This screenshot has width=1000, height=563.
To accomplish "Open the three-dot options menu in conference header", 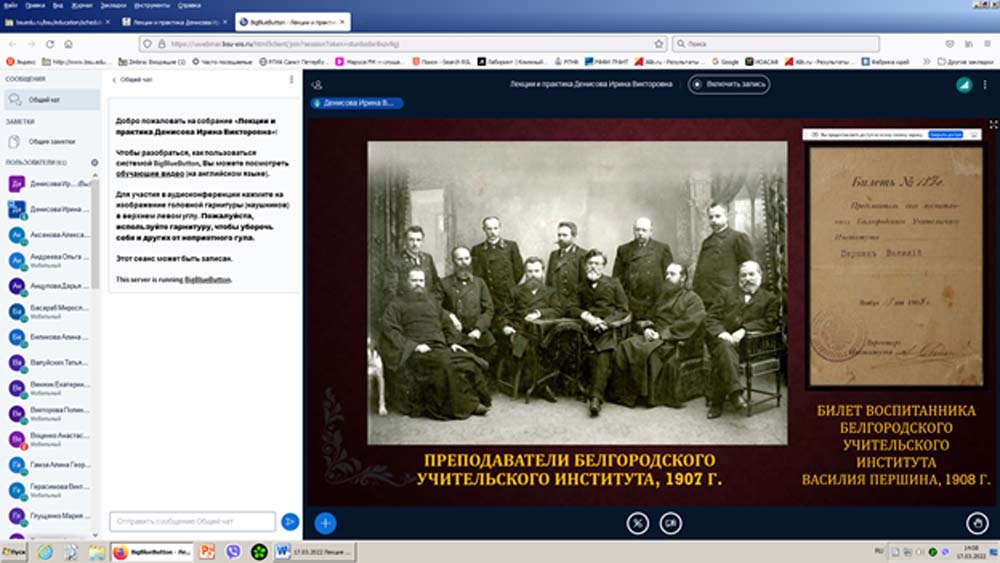I will [985, 85].
